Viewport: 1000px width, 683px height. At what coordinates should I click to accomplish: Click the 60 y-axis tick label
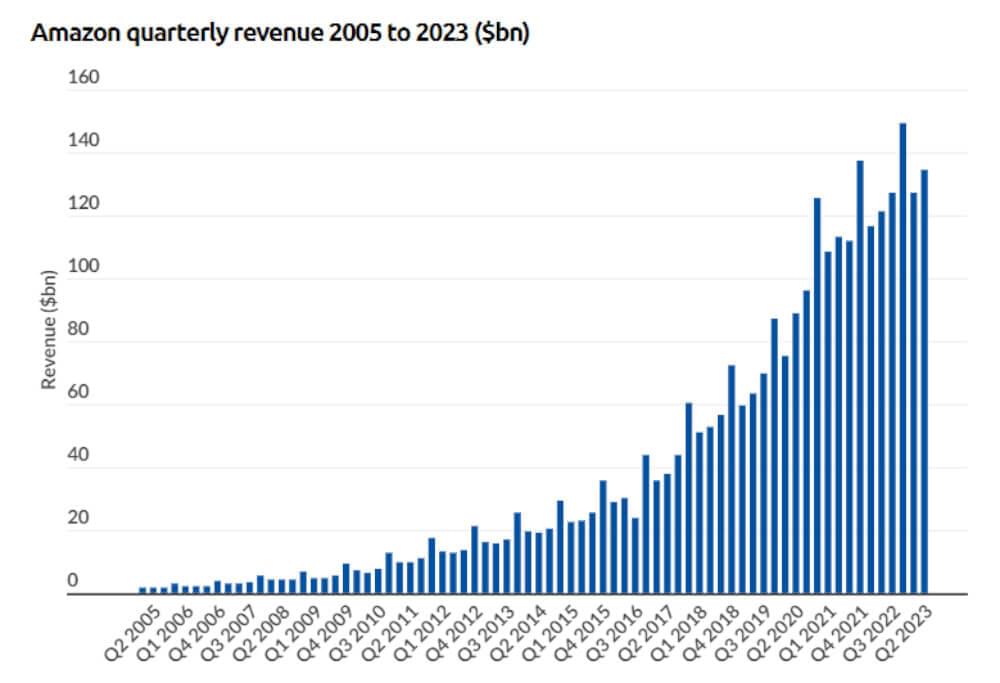point(78,393)
